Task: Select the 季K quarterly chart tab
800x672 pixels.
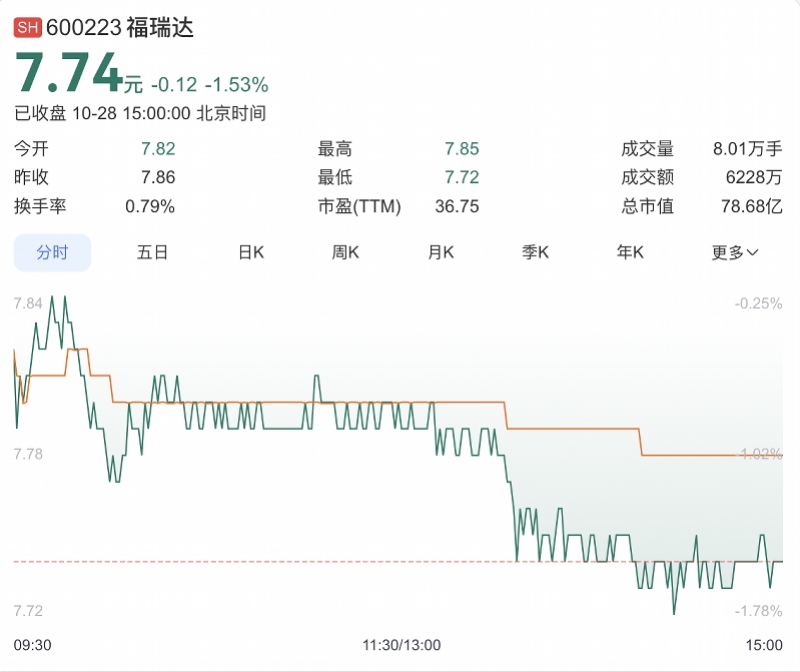Action: click(x=536, y=253)
